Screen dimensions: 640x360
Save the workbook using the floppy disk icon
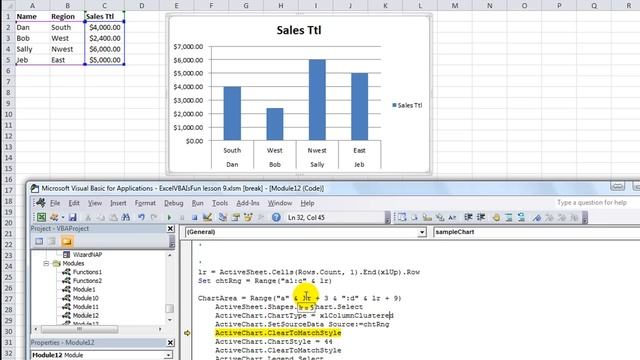(73, 218)
